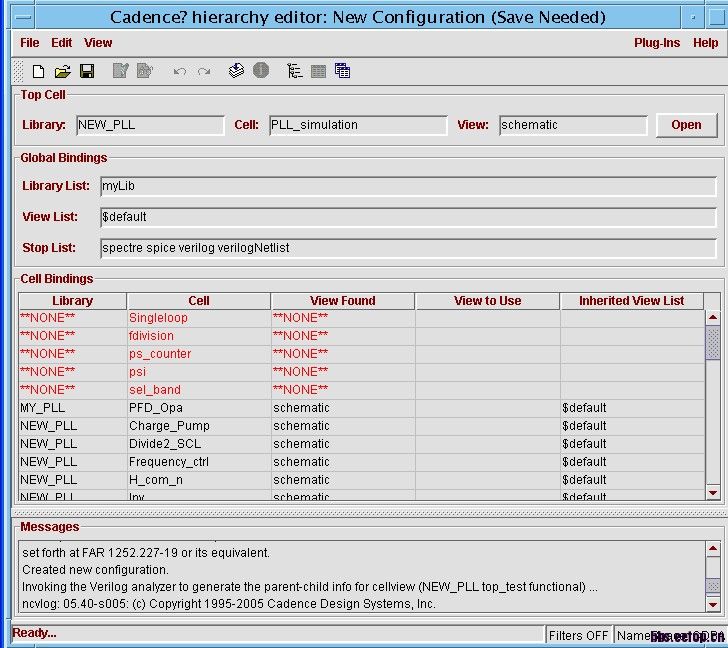Click View to Use cell for Charge_Pump

click(488, 426)
